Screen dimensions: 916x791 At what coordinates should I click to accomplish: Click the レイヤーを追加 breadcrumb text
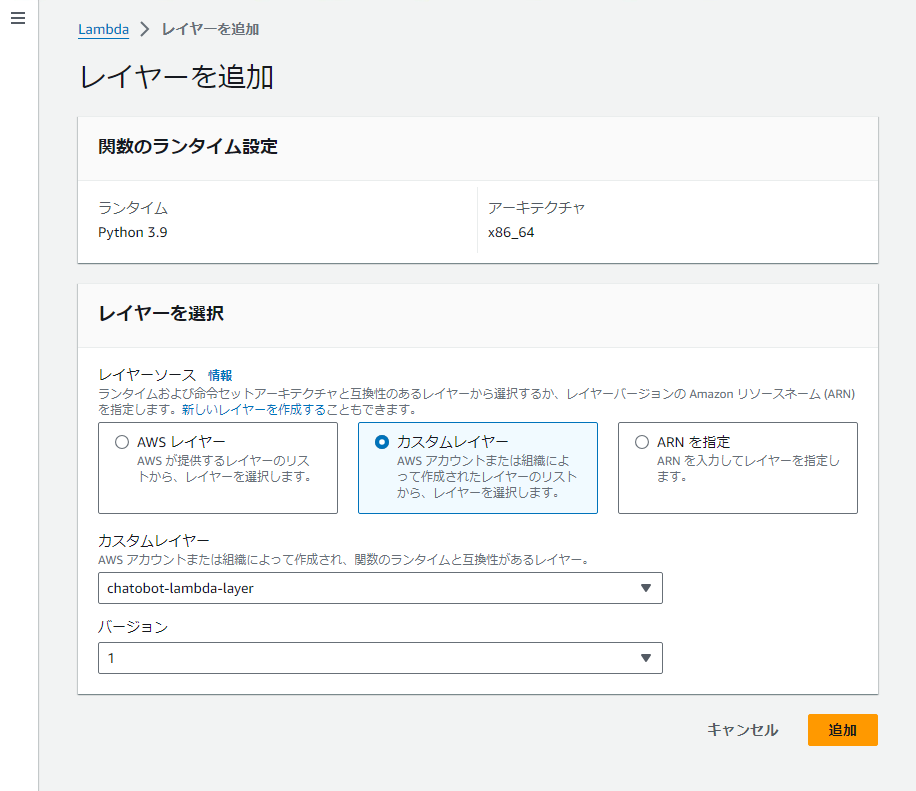pos(210,29)
